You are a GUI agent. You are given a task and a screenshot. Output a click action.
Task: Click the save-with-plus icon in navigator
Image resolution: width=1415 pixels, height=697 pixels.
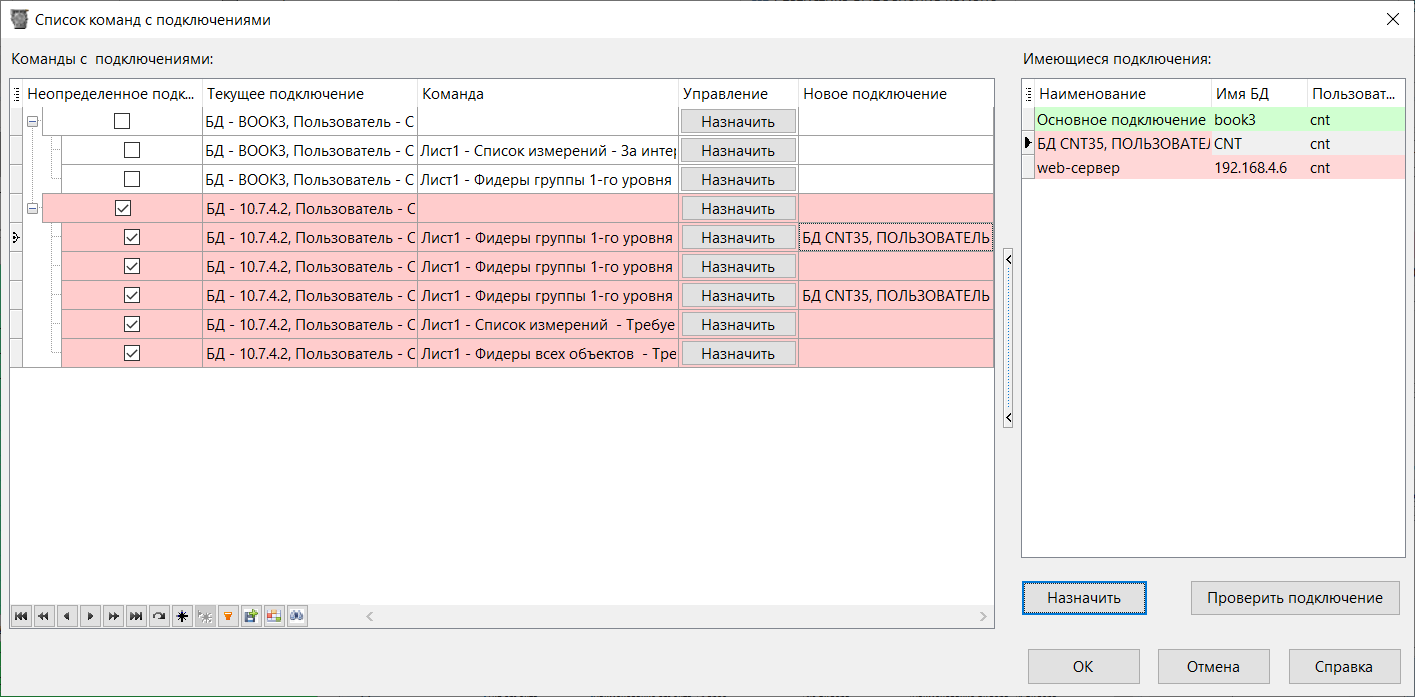pos(251,616)
